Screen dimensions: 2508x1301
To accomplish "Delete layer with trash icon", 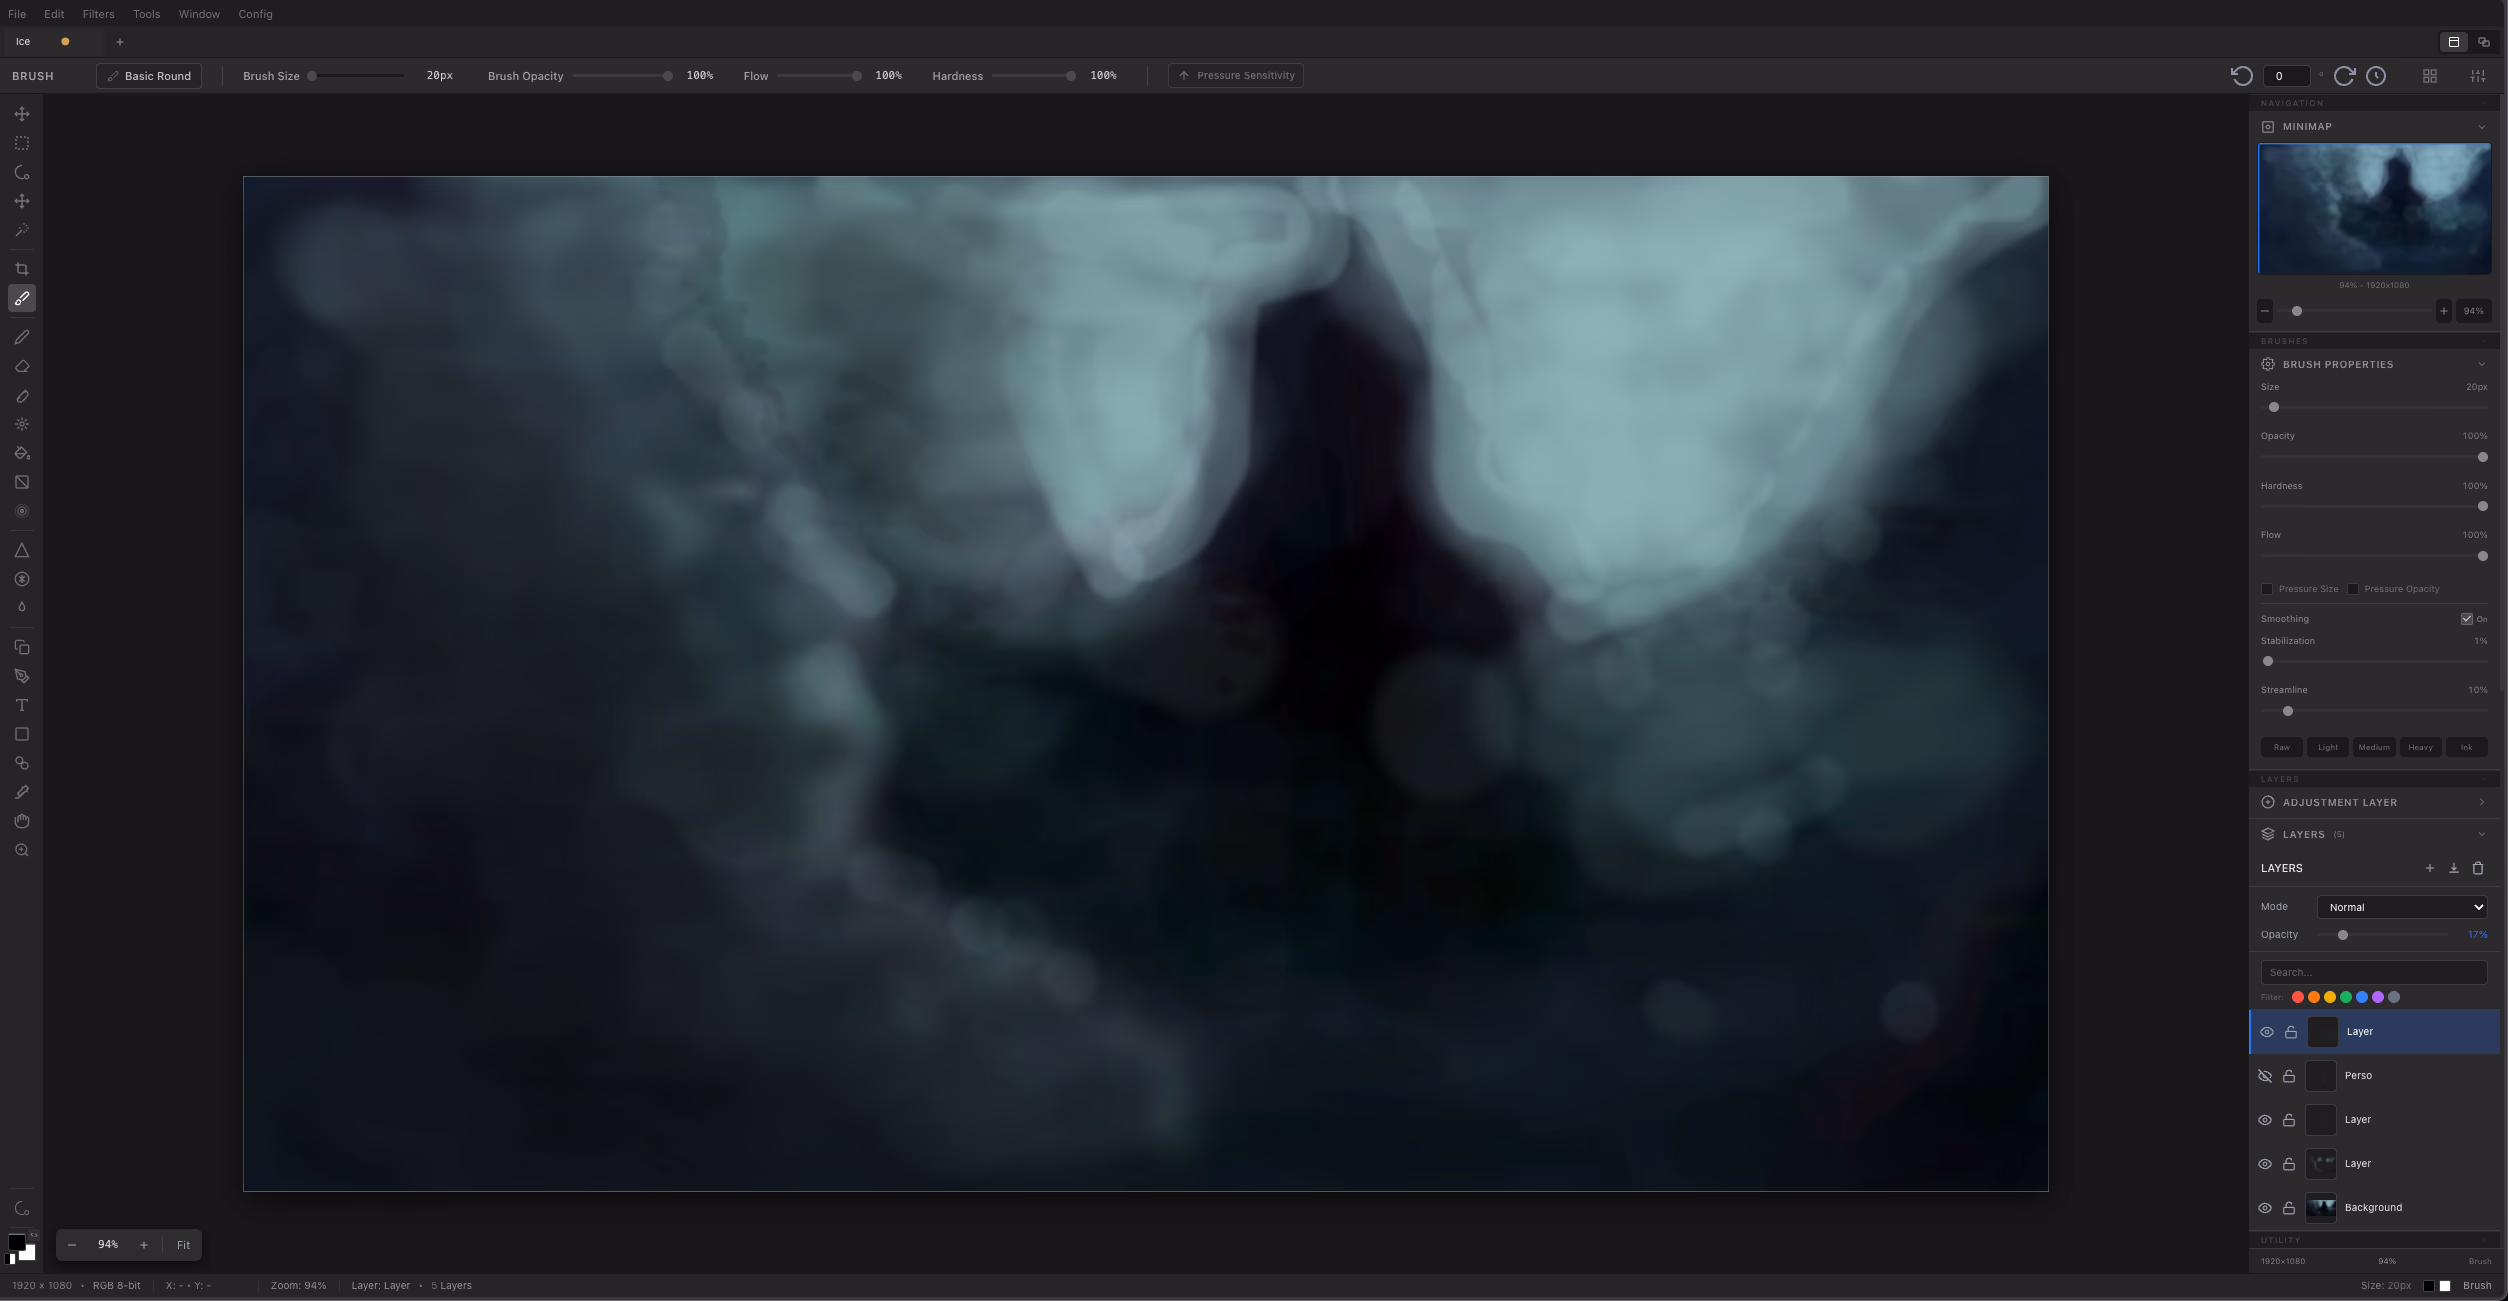I will [x=2478, y=868].
